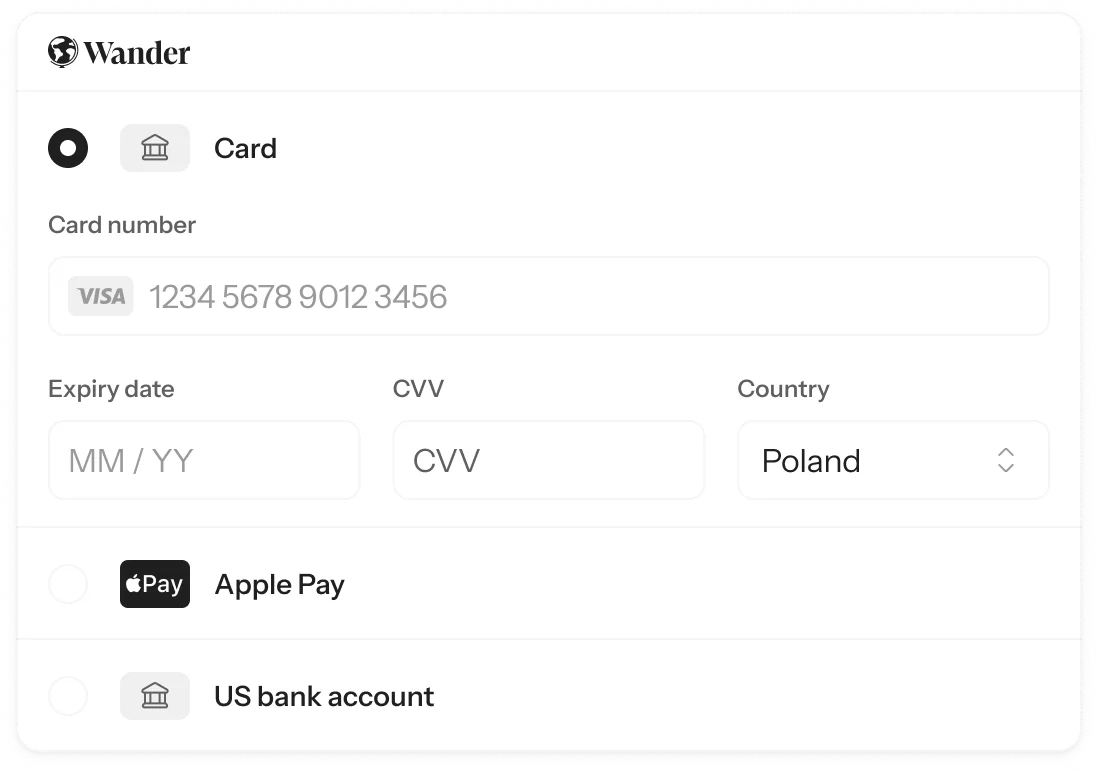Image resolution: width=1098 pixels, height=772 pixels.
Task: Click inside the CVV input field
Action: pos(548,460)
